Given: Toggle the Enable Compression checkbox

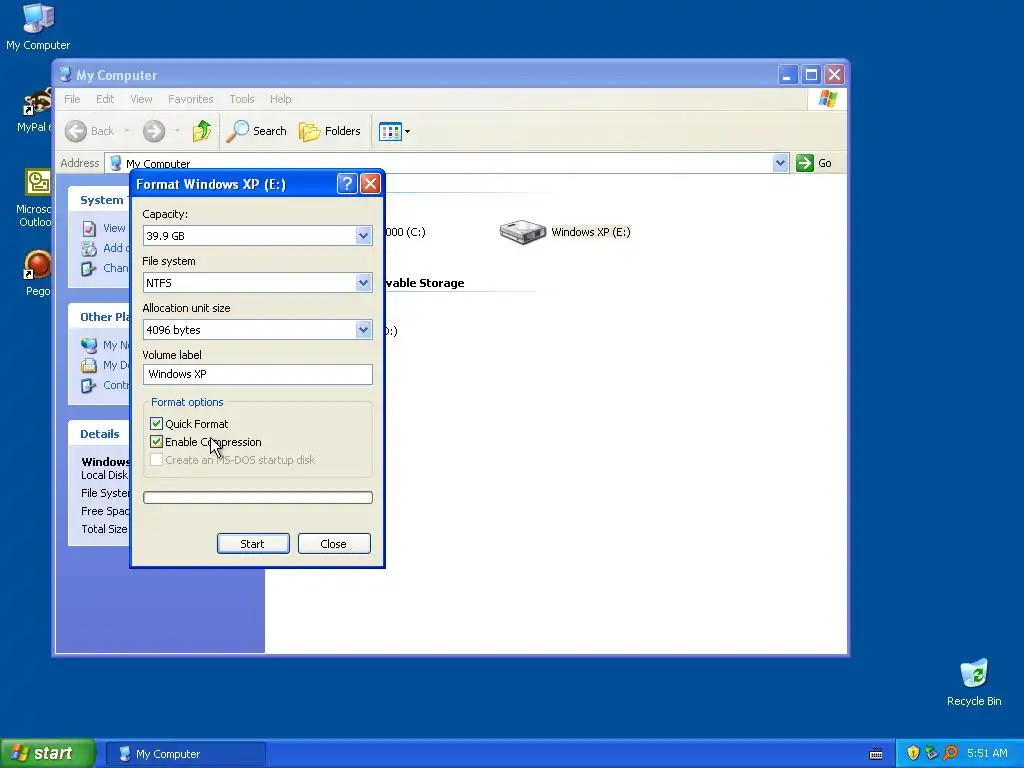Looking at the screenshot, I should click(x=156, y=442).
